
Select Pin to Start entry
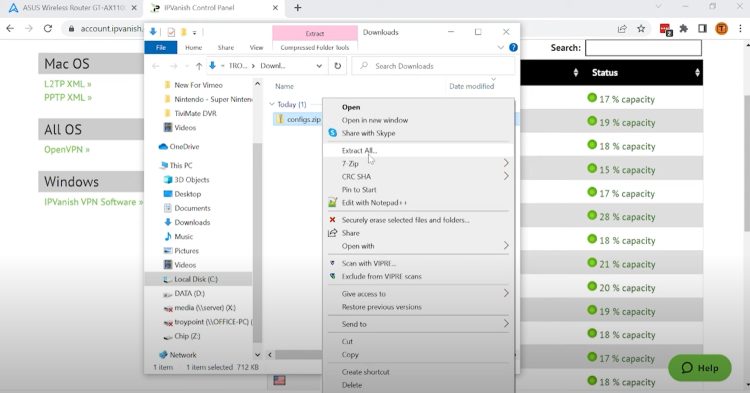[359, 190]
